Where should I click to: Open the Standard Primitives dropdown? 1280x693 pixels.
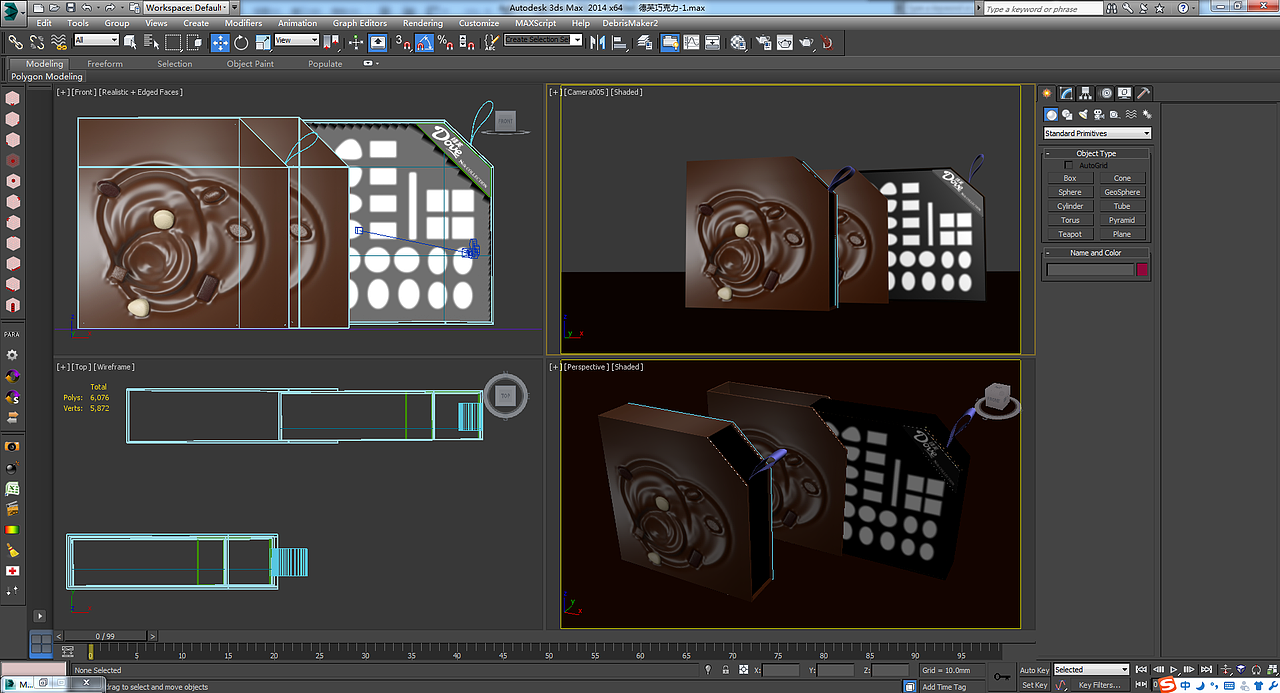coord(1097,133)
